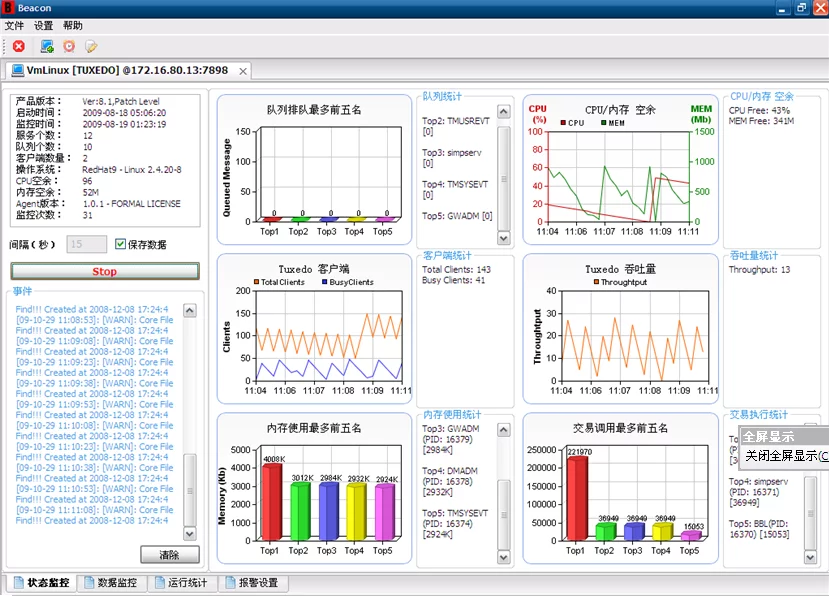Click the red X toolbar icon
This screenshot has height=596, width=829.
(19, 47)
